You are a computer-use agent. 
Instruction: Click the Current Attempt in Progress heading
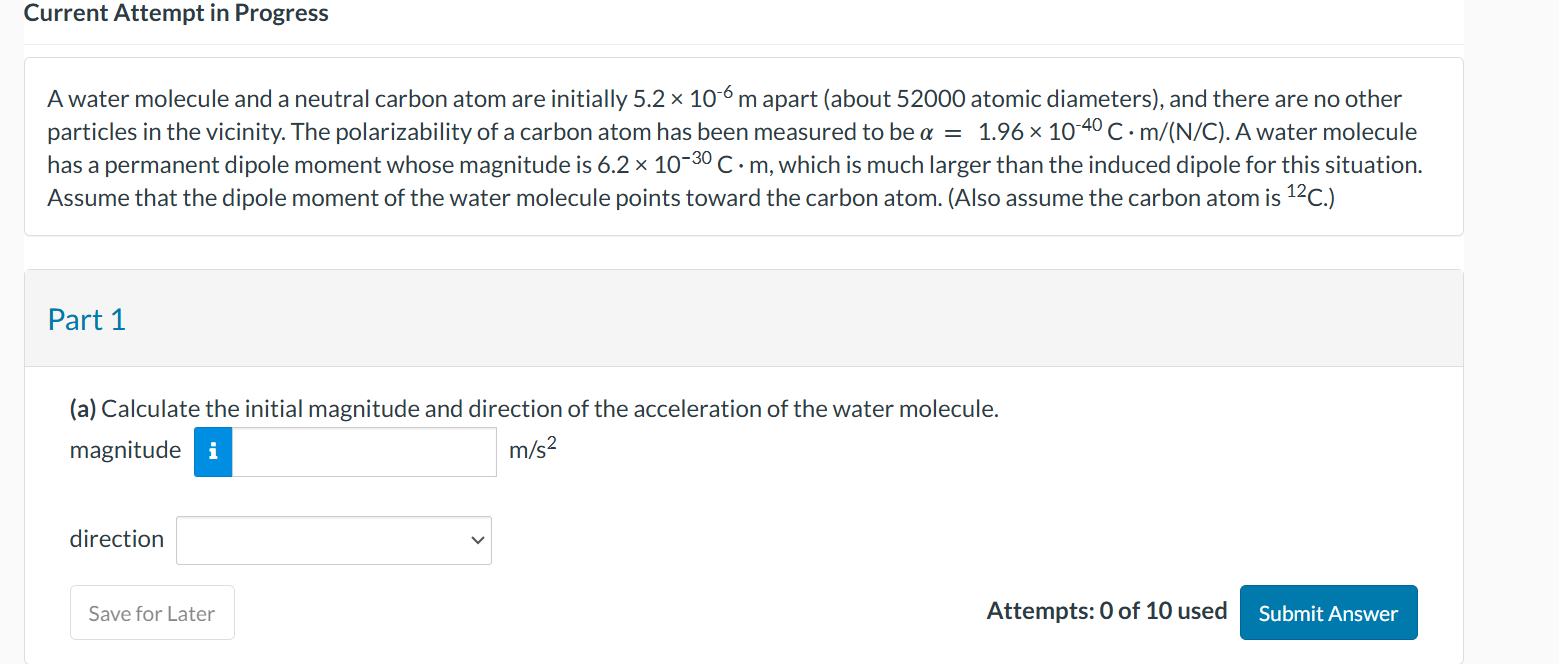point(176,13)
